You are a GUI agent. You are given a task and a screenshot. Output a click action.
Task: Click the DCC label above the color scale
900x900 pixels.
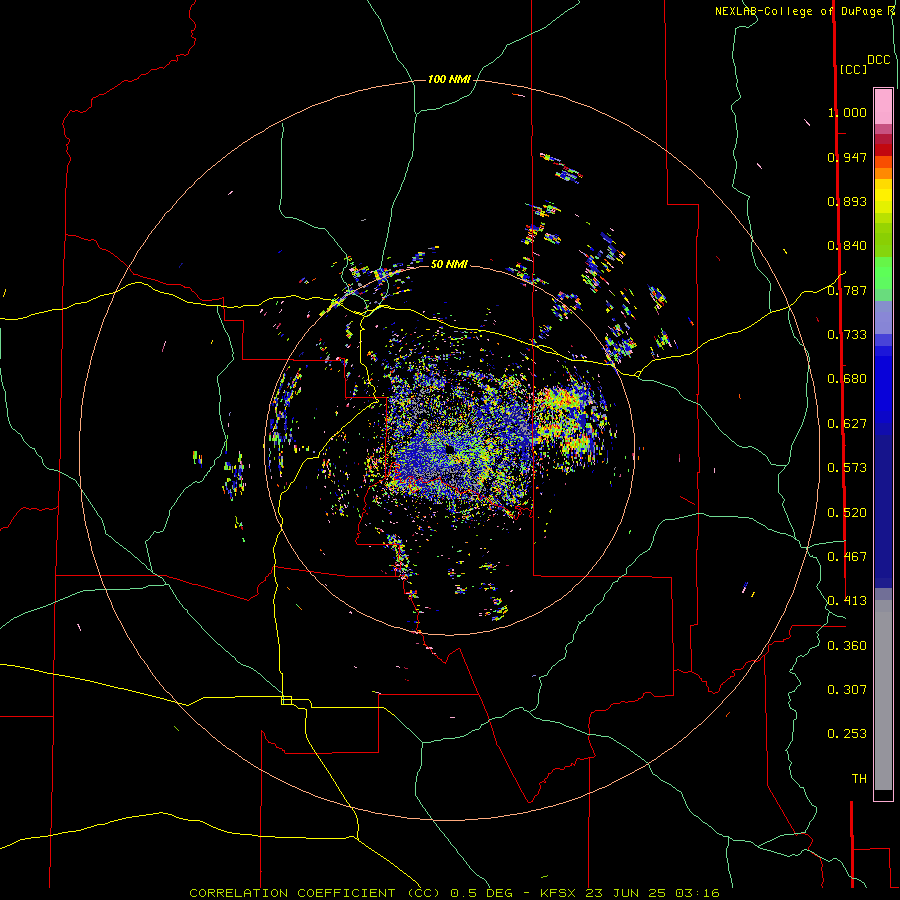pos(879,60)
